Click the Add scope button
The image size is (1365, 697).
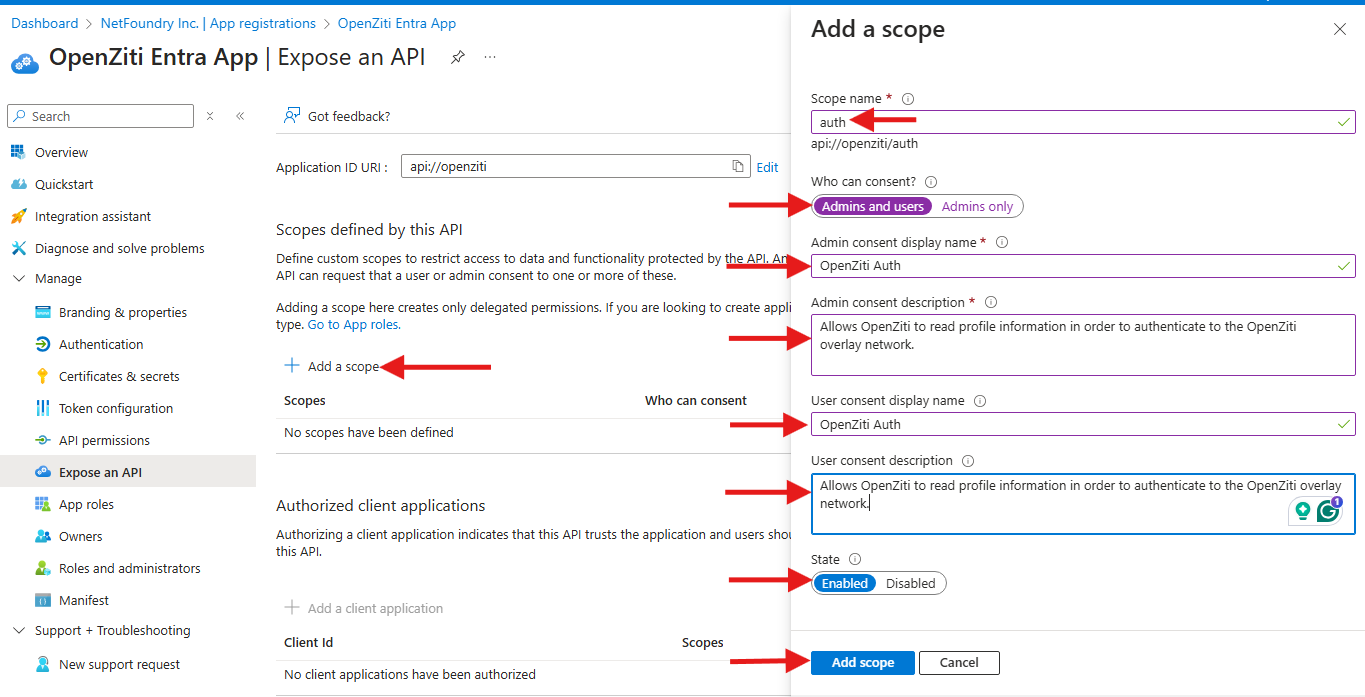(862, 663)
